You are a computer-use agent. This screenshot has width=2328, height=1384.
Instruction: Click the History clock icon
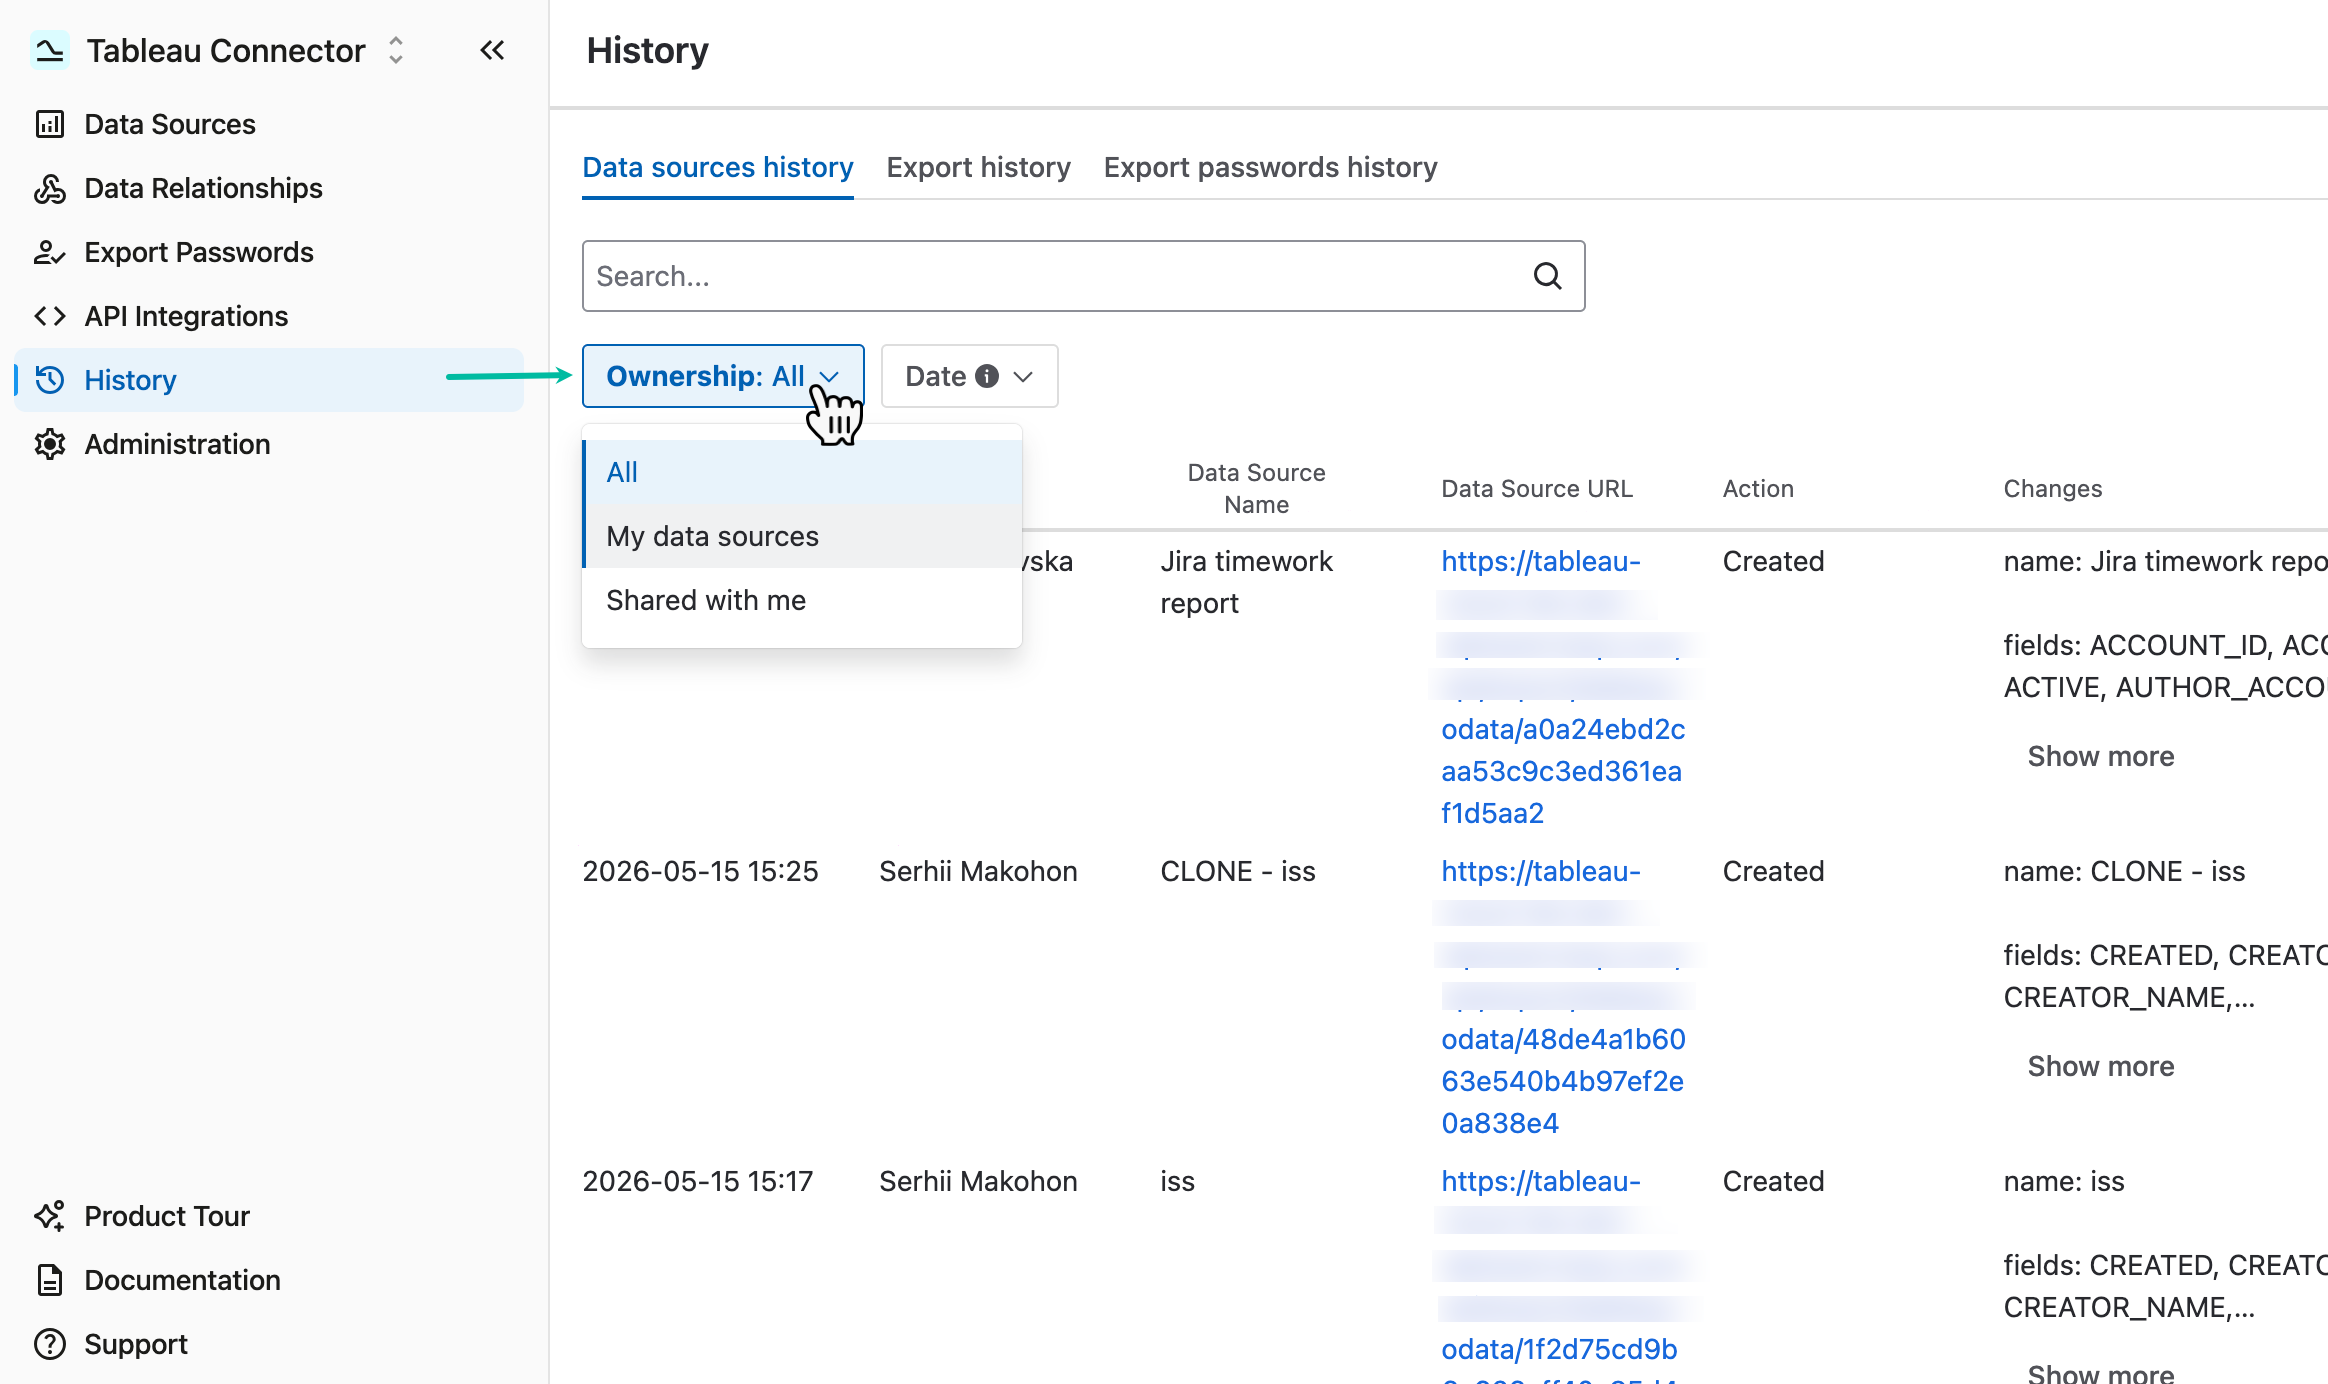tap(50, 380)
